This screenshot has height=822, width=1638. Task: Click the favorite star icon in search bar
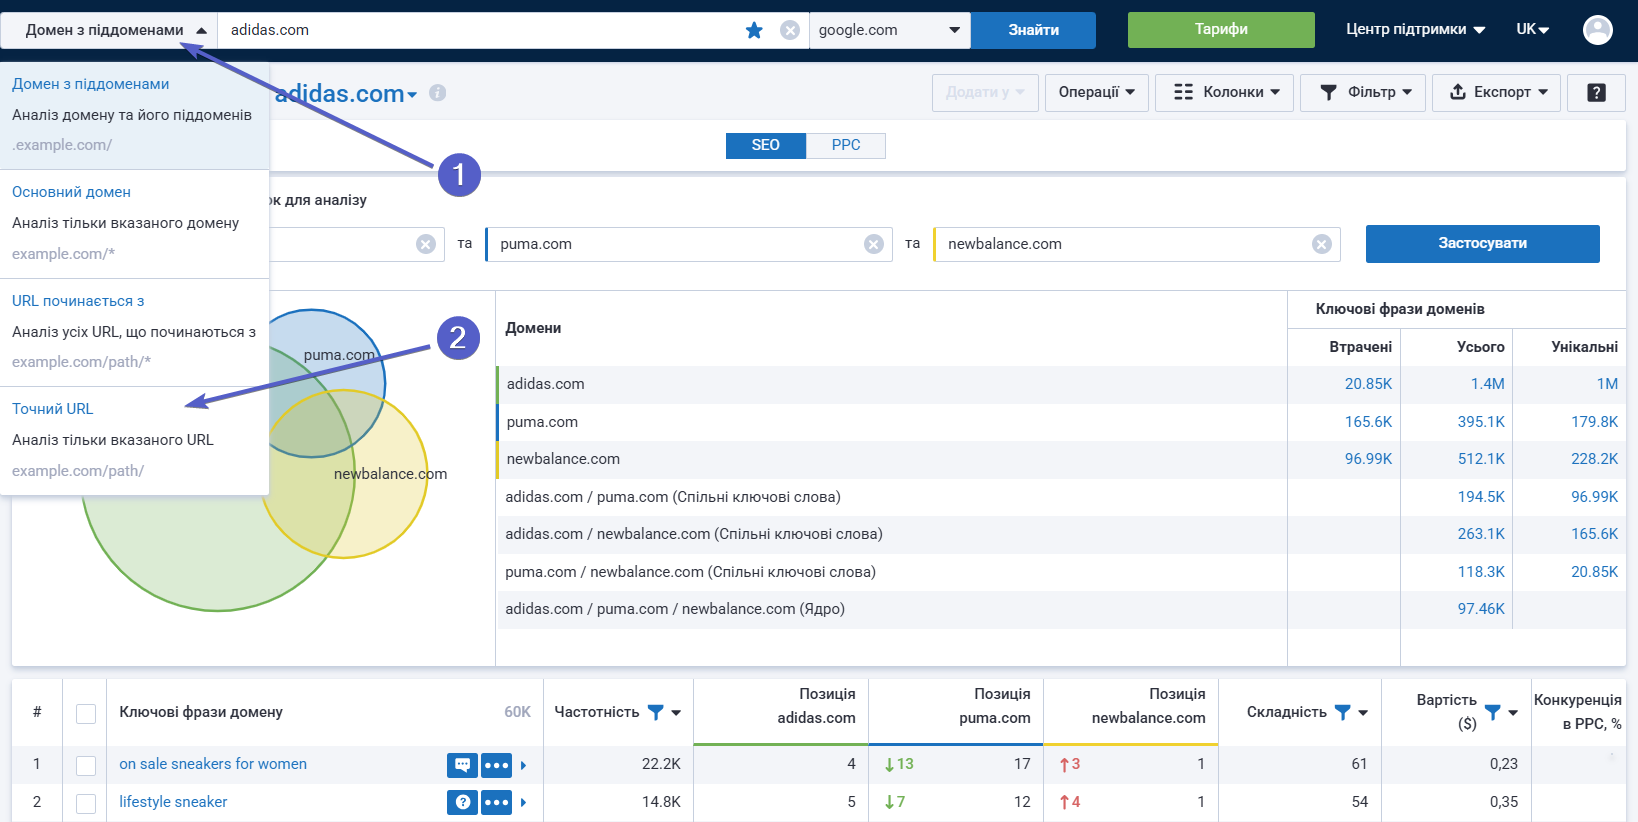(754, 30)
